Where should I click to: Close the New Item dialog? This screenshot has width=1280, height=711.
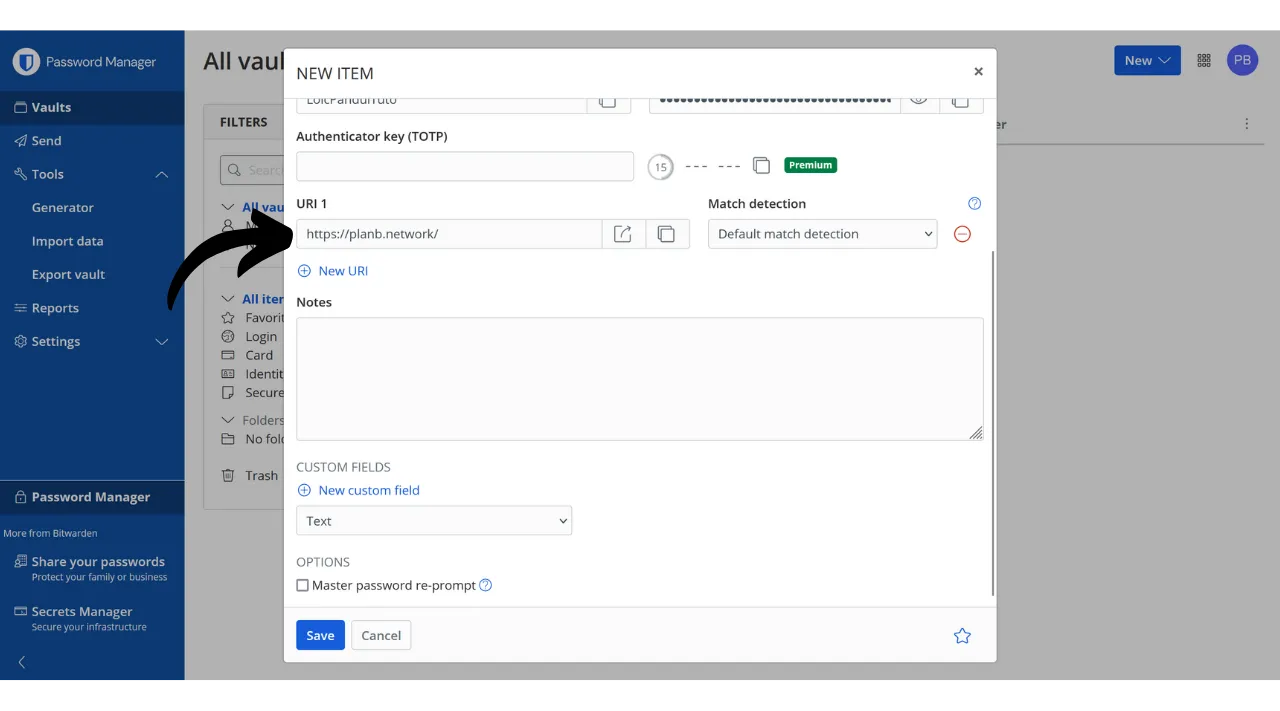click(978, 72)
